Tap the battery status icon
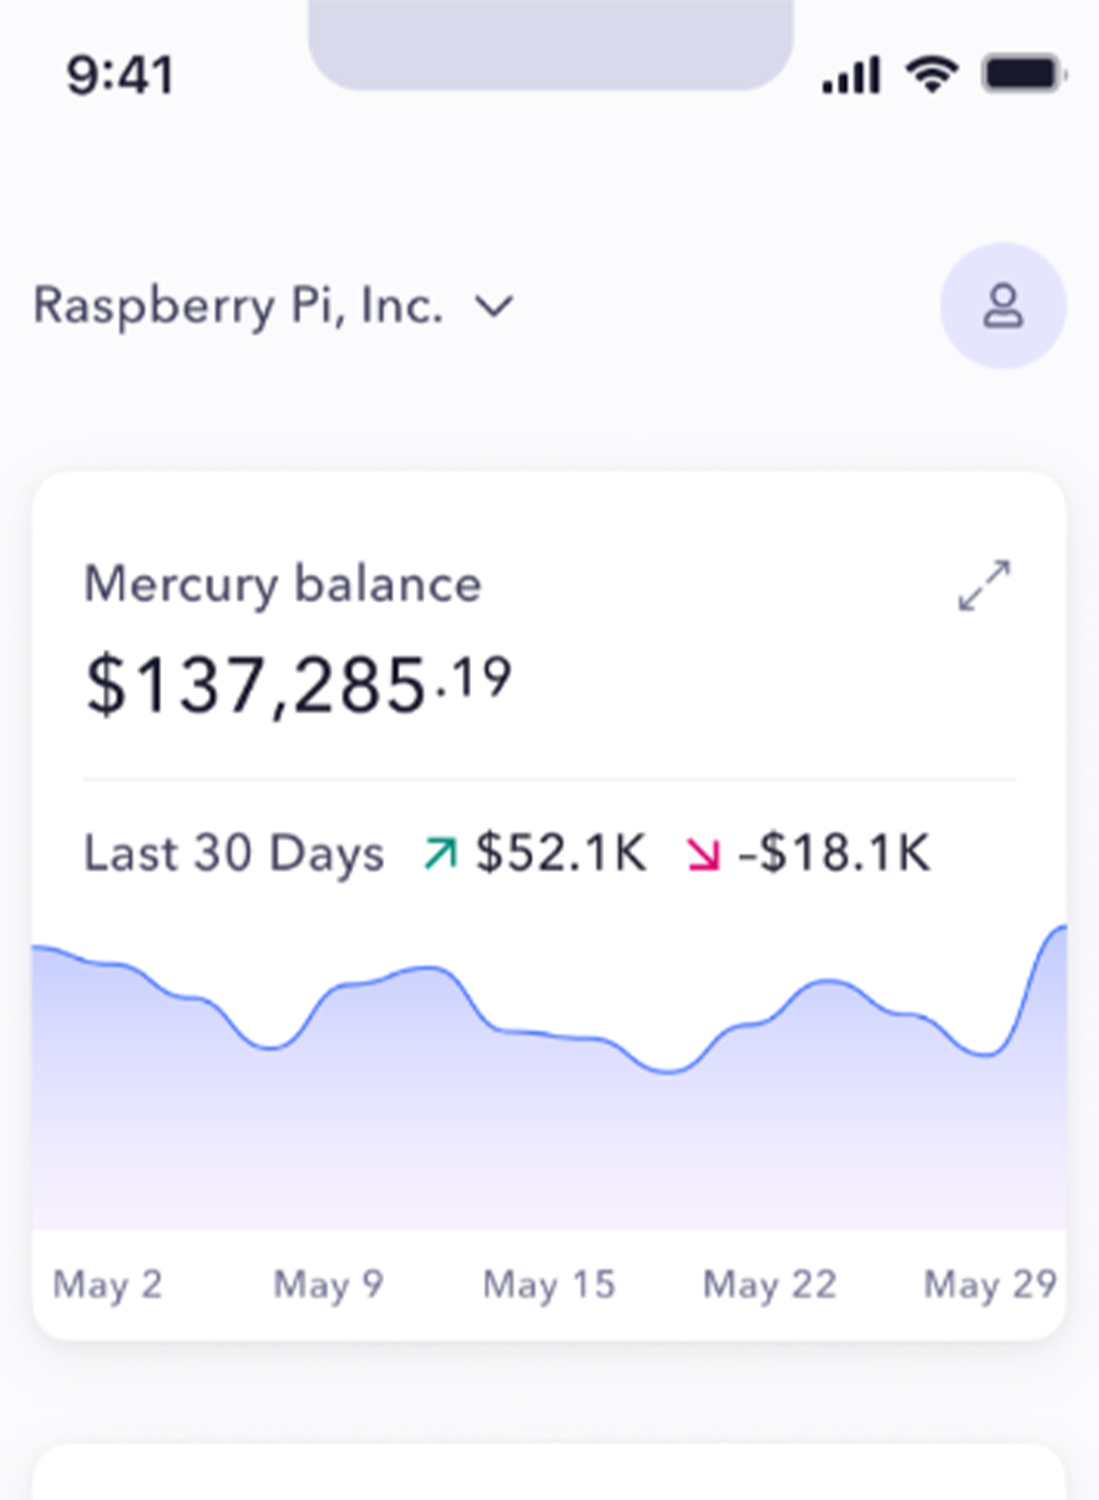 (1024, 75)
